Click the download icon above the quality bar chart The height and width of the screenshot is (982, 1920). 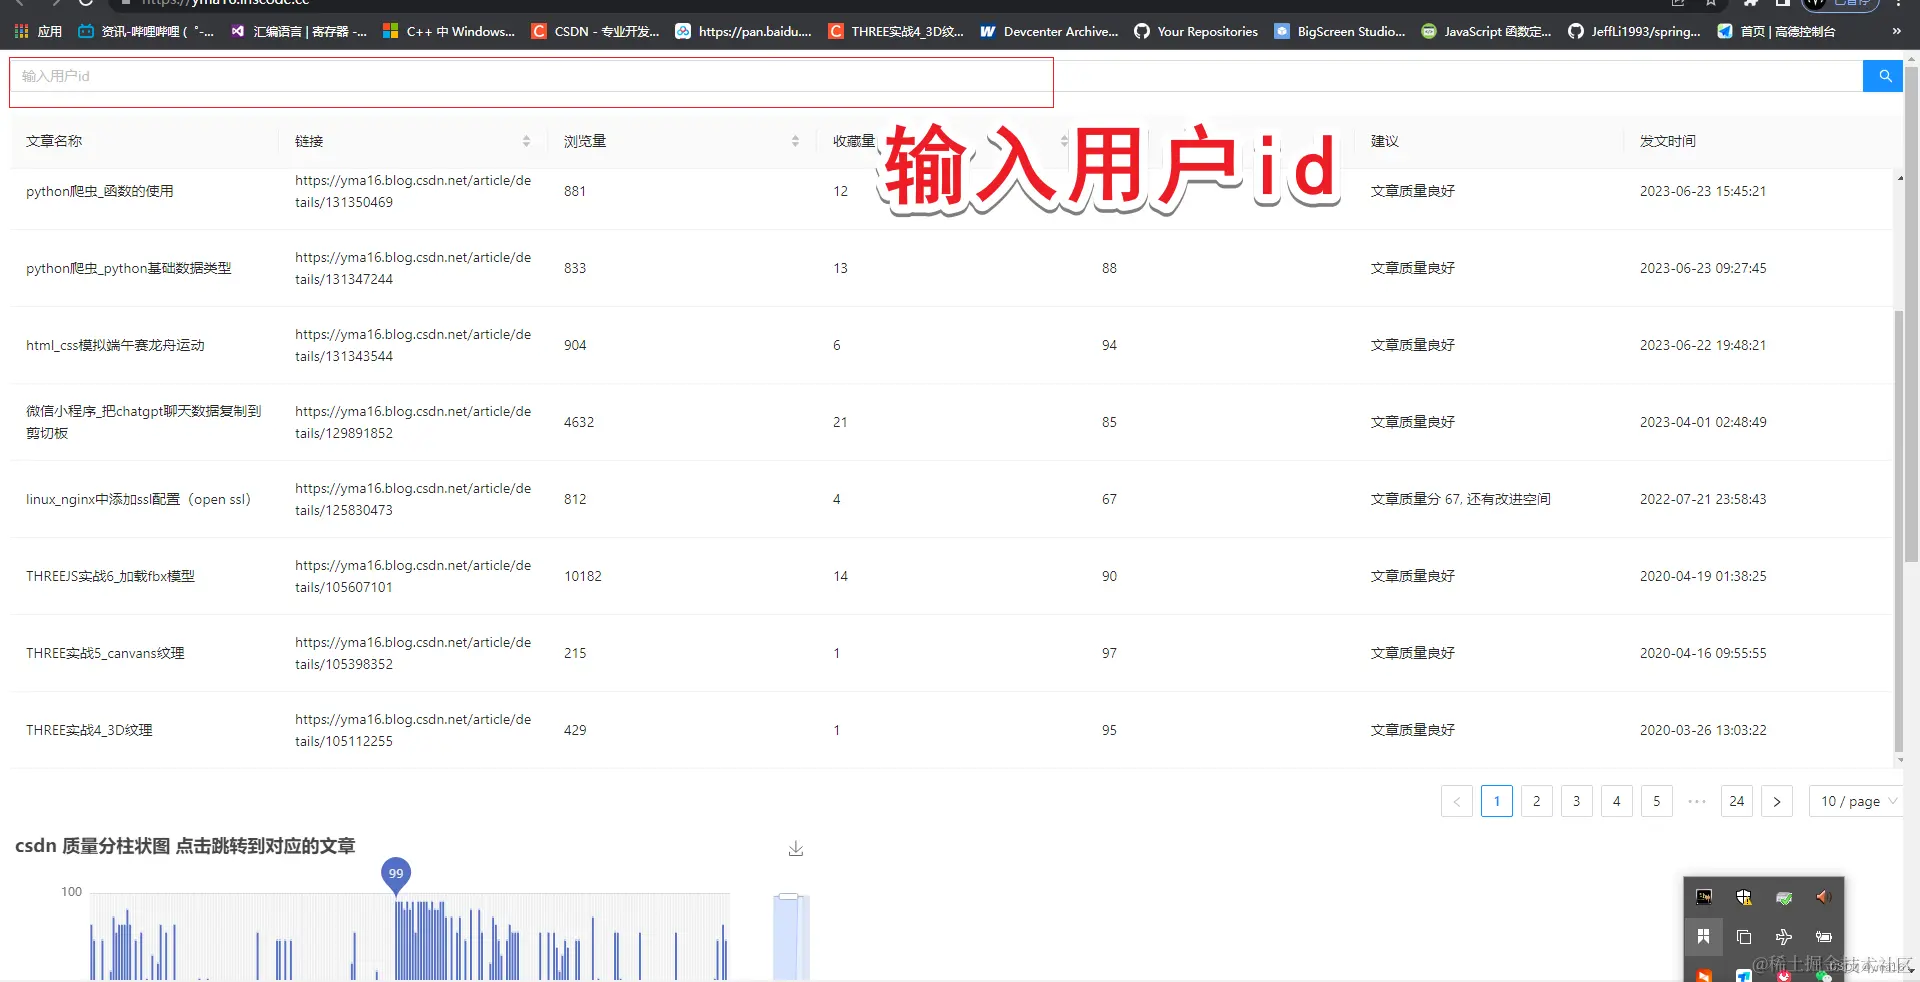click(795, 847)
